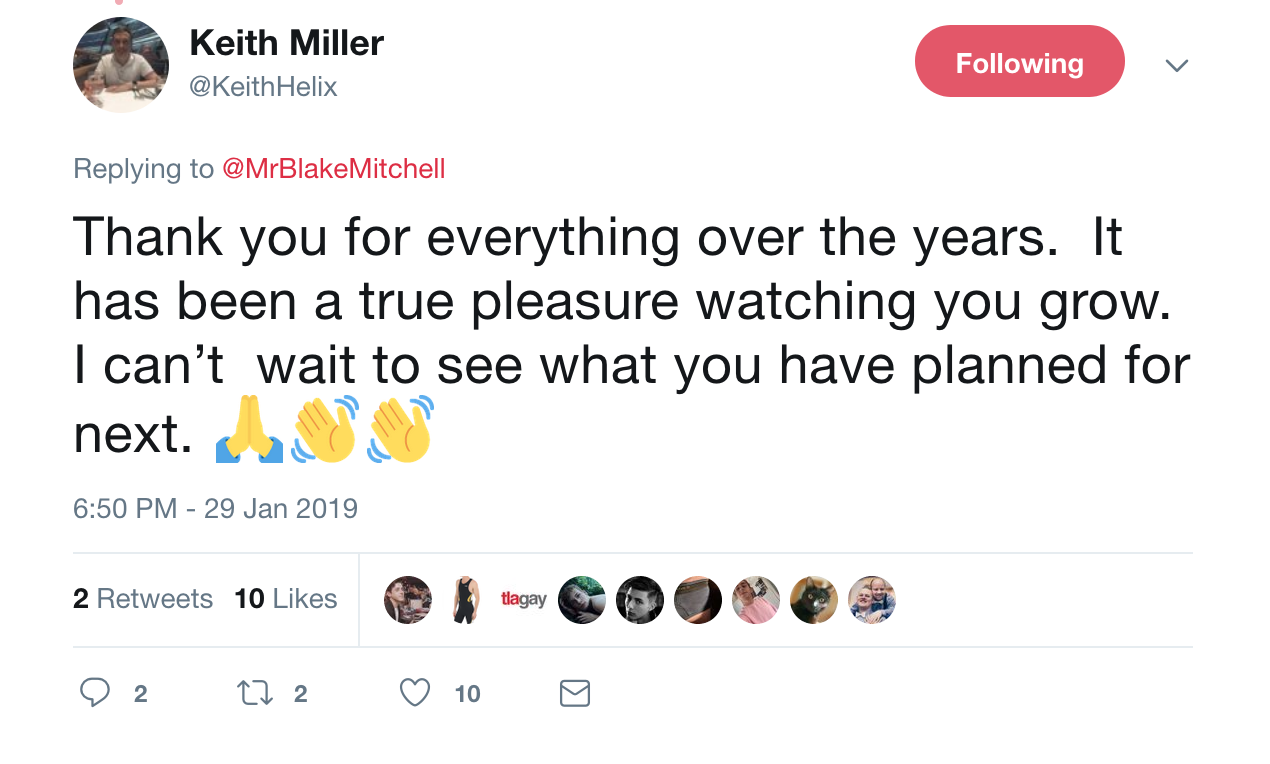1270x764 pixels.
Task: Click the envelope direct message icon
Action: click(x=575, y=693)
